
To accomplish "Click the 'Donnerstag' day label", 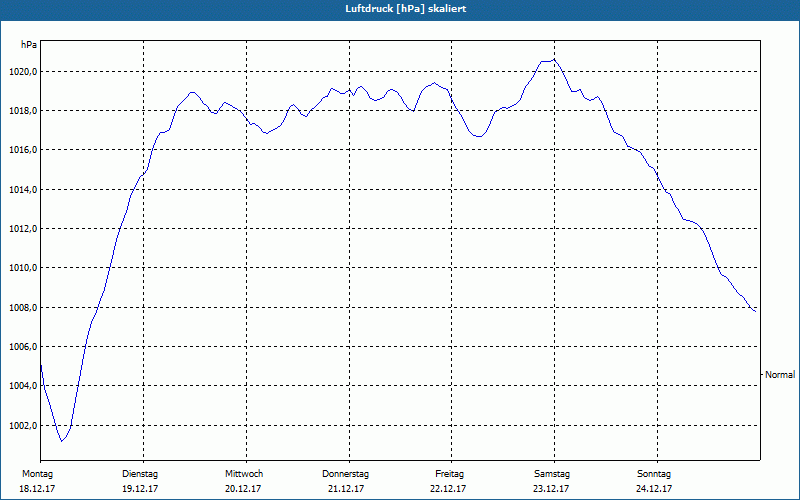I will pos(345,474).
